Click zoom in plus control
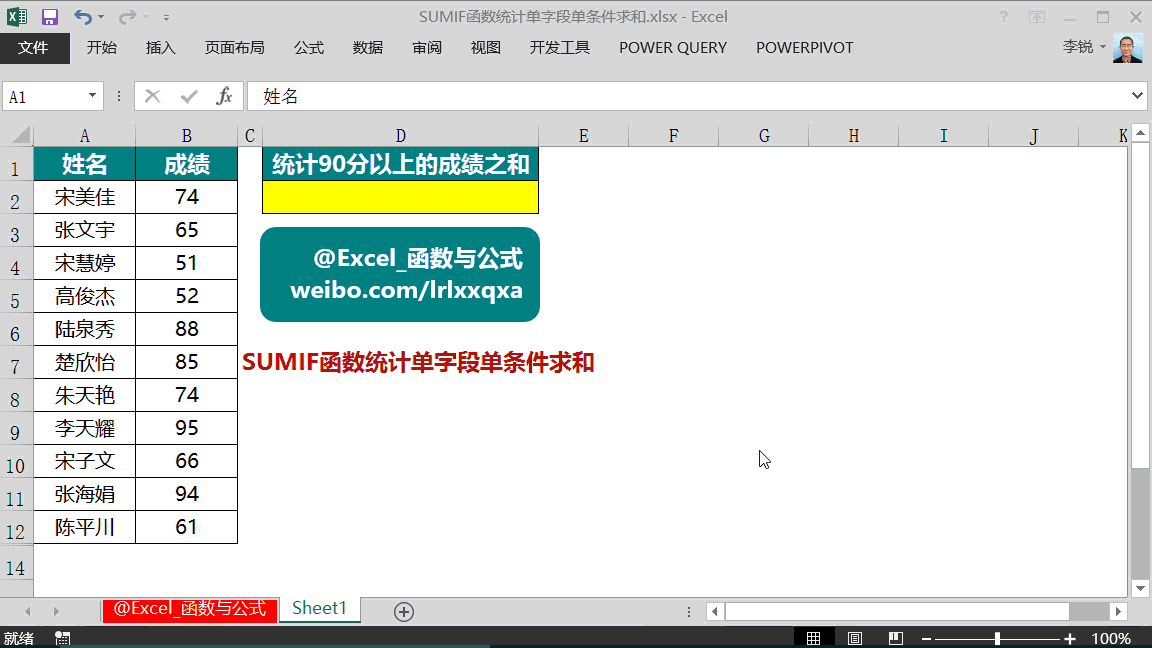 click(x=1069, y=637)
